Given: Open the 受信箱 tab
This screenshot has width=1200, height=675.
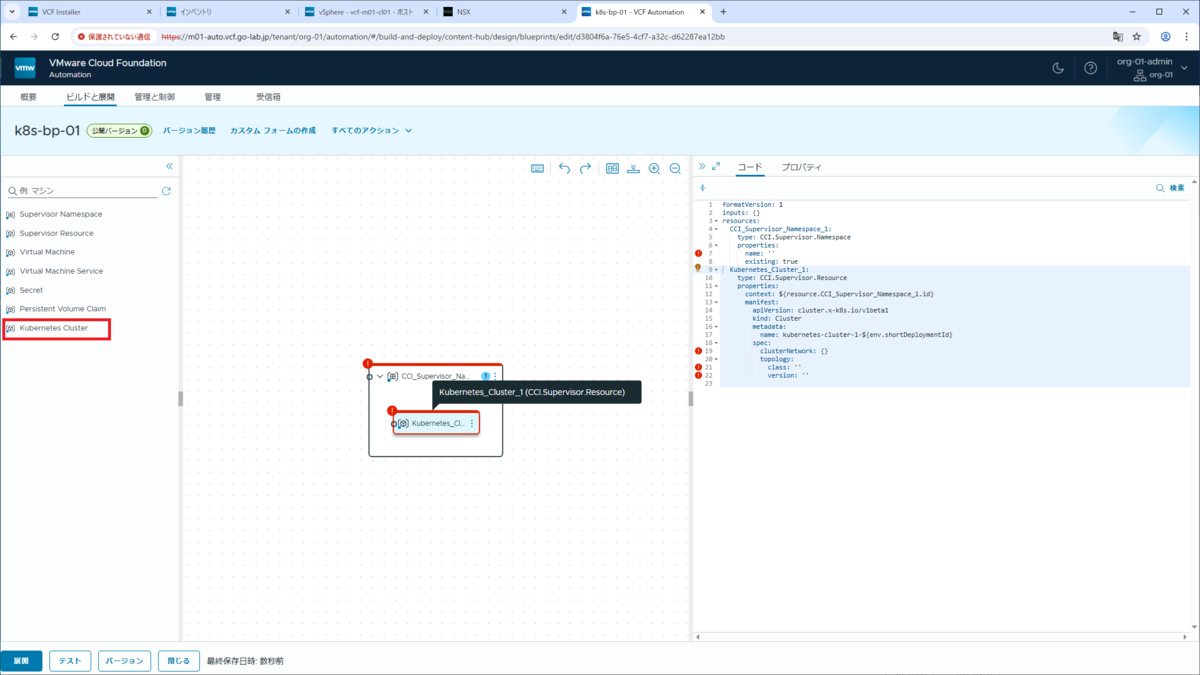Looking at the screenshot, I should pyautogui.click(x=268, y=97).
